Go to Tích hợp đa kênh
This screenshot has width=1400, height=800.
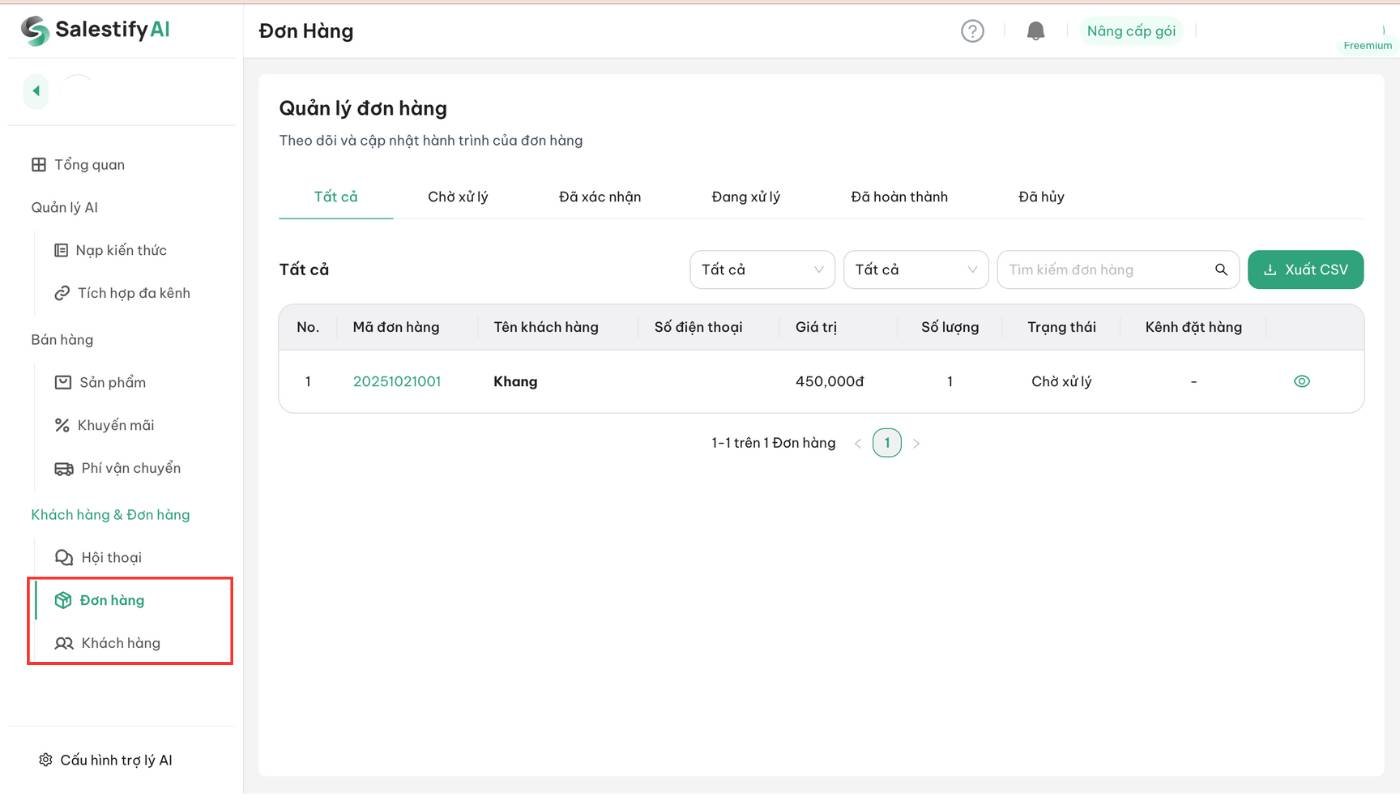point(133,293)
